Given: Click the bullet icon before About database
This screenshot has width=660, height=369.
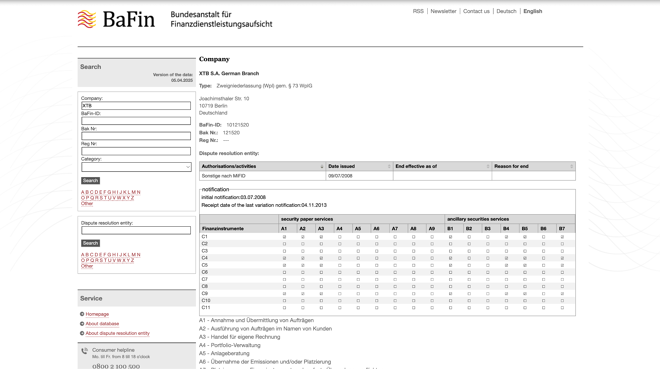Looking at the screenshot, I should tap(82, 324).
